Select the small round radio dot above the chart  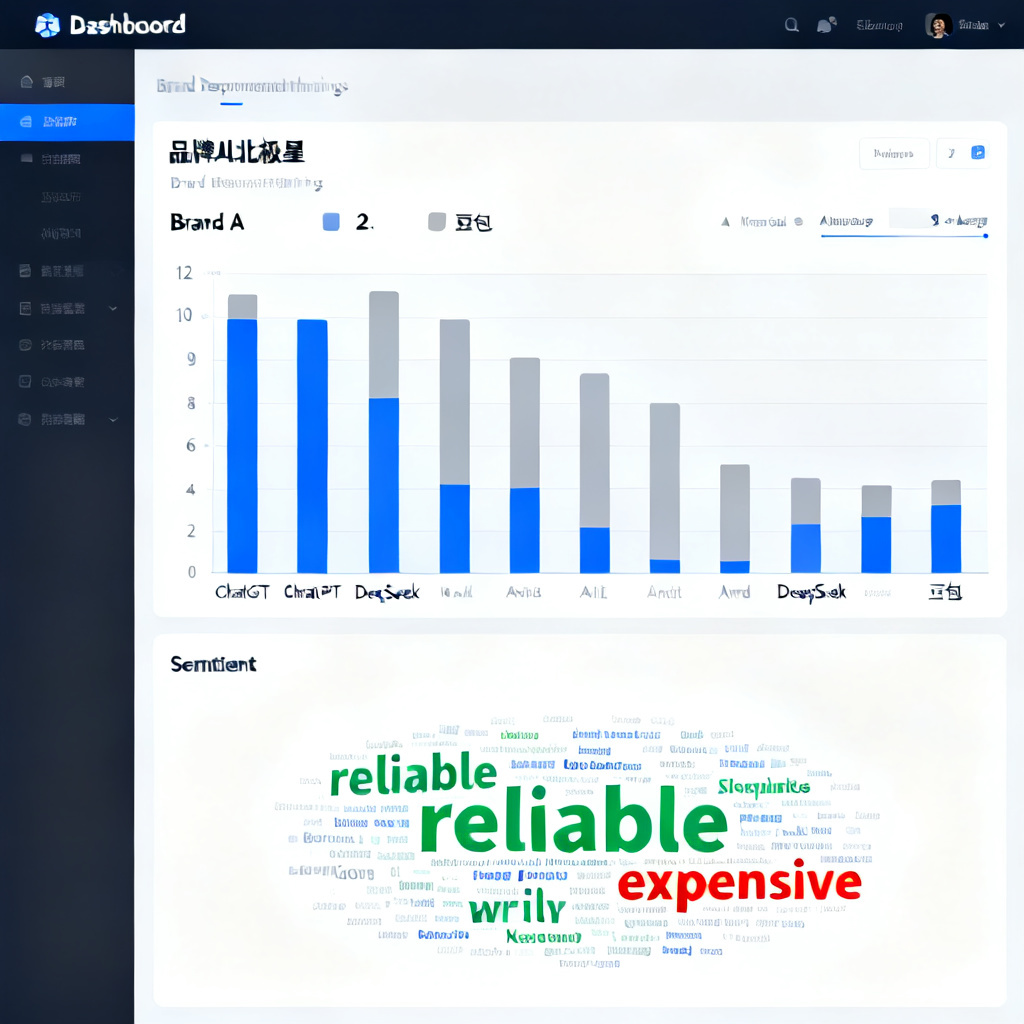tap(798, 222)
